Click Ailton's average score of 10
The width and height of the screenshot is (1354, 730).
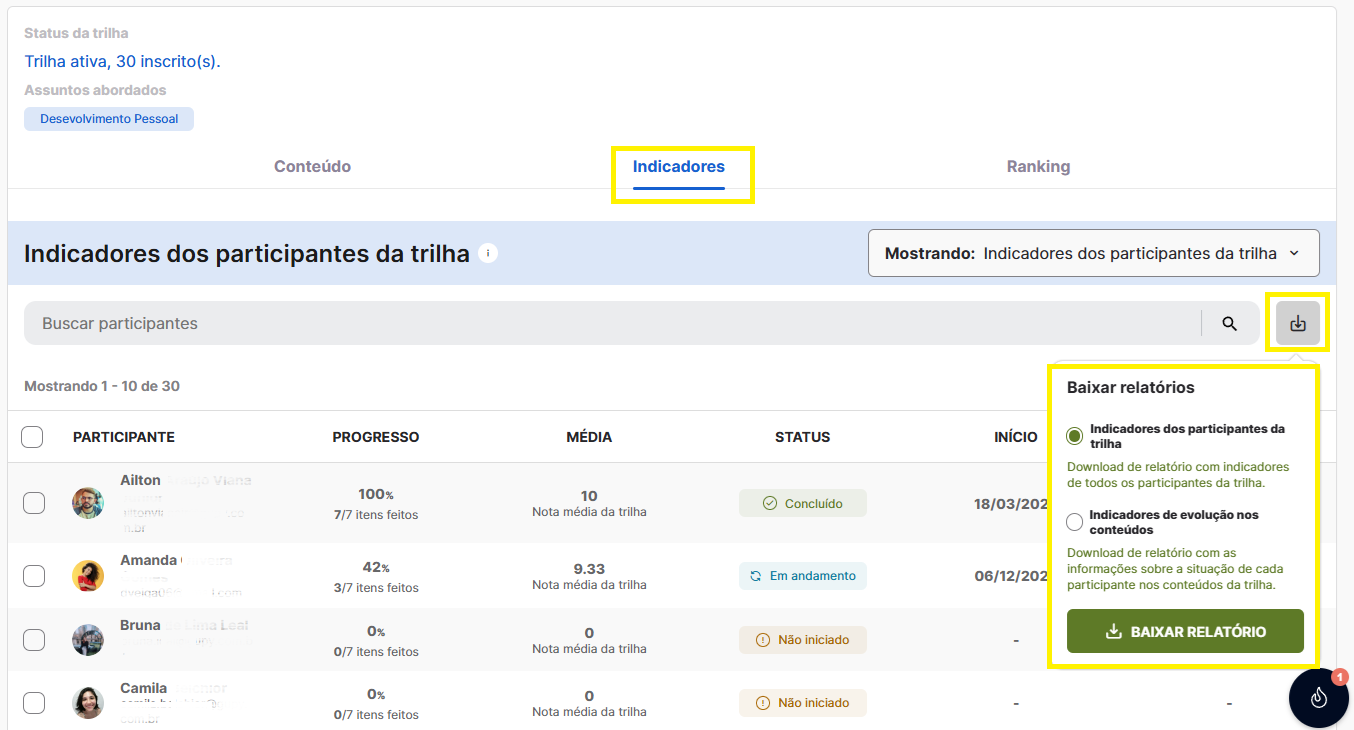589,496
